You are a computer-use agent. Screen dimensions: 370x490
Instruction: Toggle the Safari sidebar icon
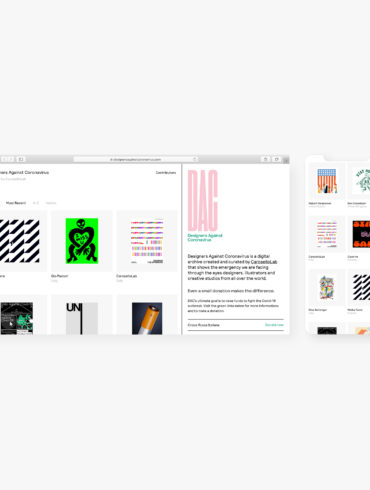(21, 159)
